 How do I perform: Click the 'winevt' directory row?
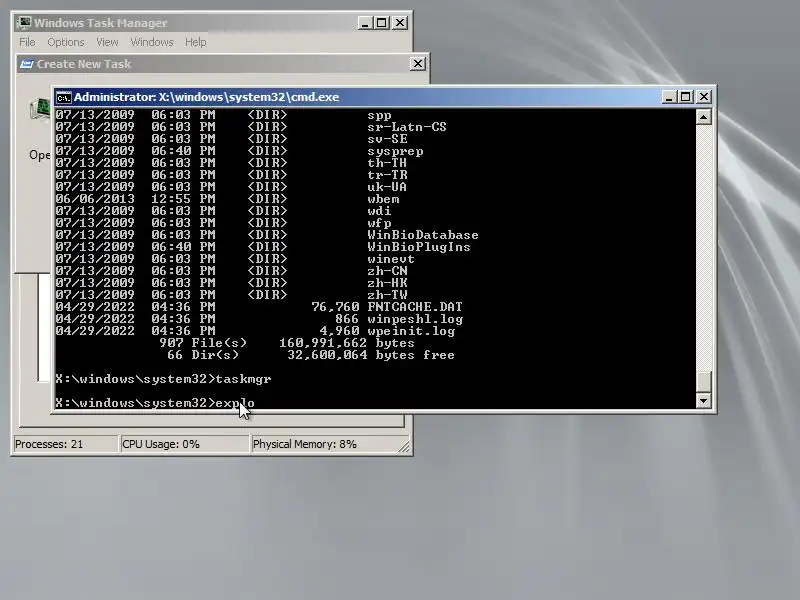coord(235,259)
